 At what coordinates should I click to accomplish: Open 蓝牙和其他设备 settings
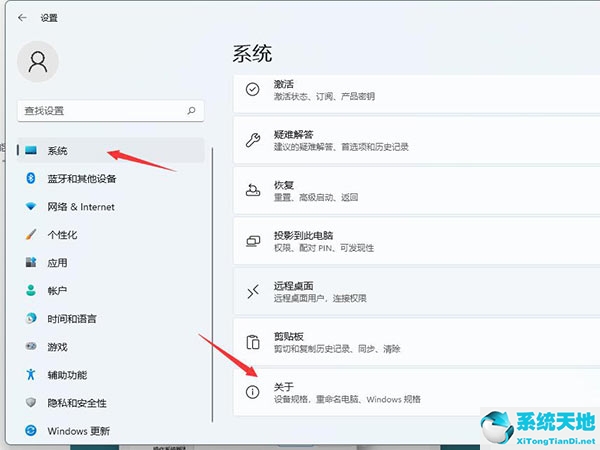coord(82,179)
